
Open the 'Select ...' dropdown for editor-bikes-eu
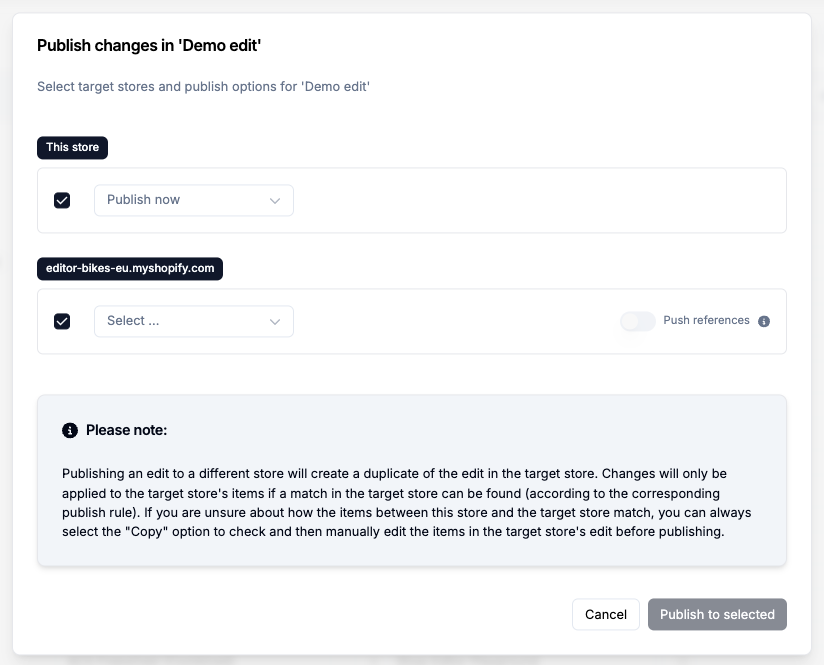tap(193, 321)
